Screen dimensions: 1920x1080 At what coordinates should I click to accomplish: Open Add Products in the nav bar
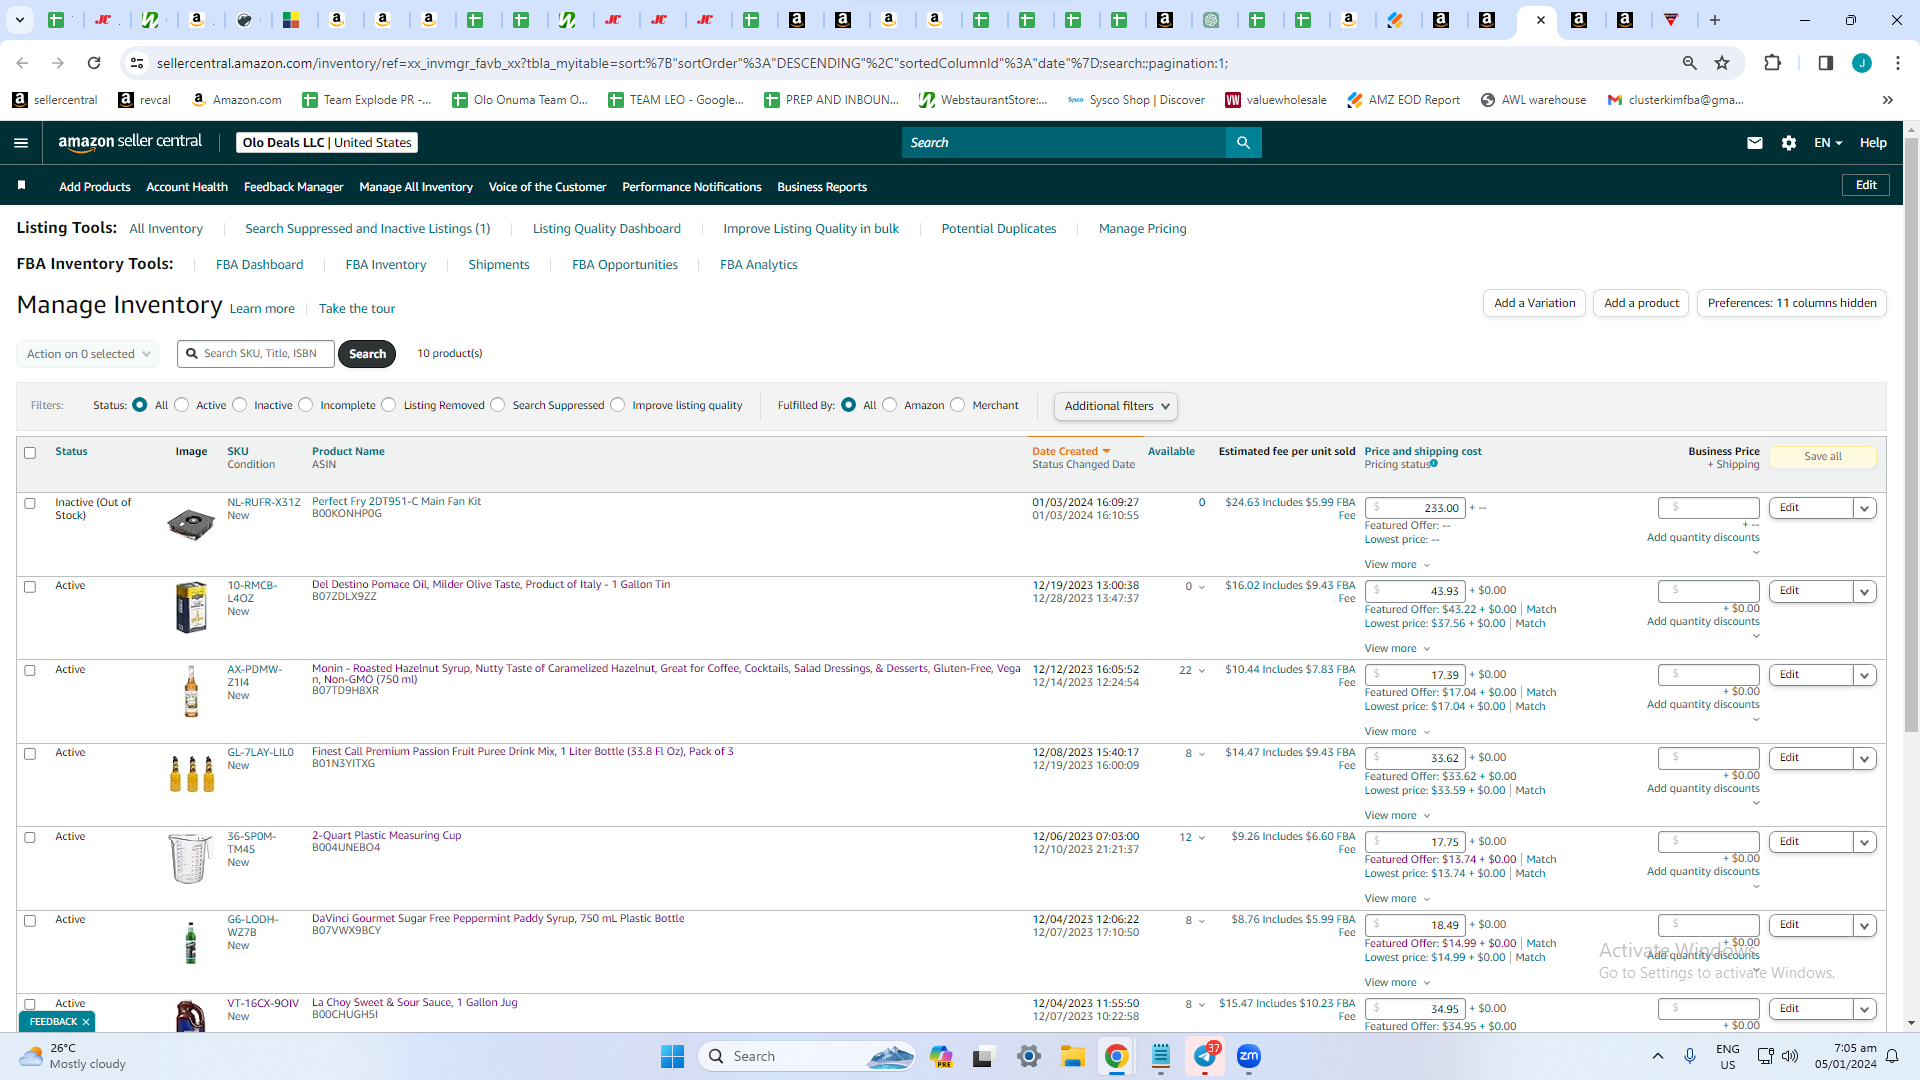pyautogui.click(x=95, y=187)
